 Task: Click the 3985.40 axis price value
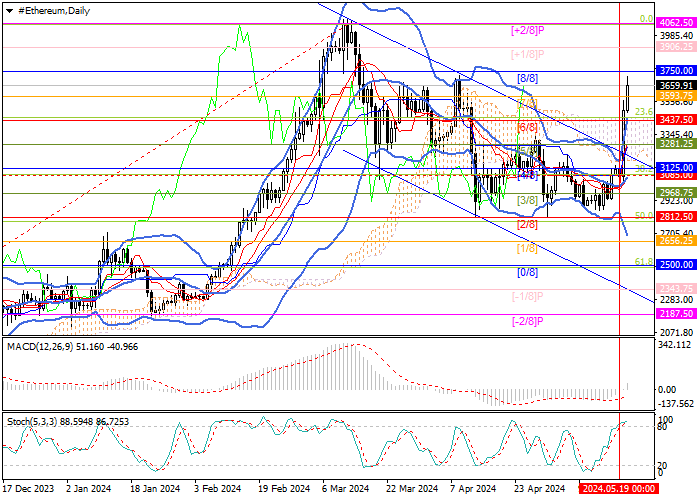677,35
